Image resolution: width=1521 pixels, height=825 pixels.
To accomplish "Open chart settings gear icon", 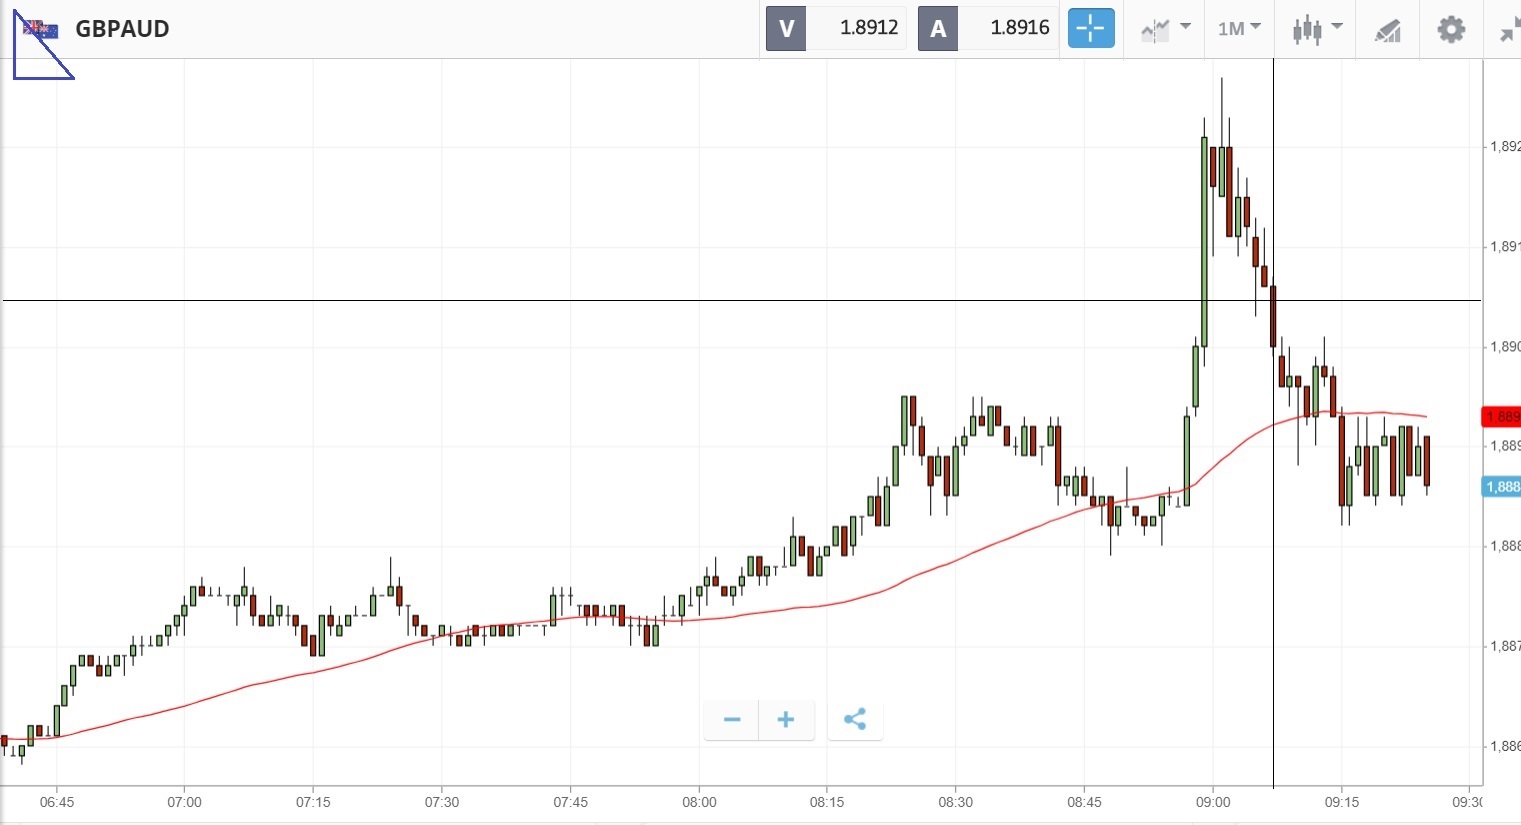I will tap(1451, 29).
